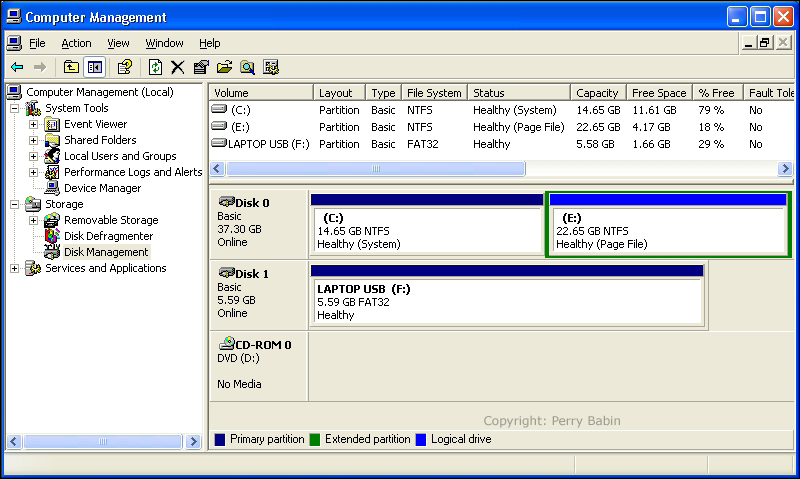Click the system menu icon beside File
Viewport: 800px width, 479px height.
(x=14, y=43)
